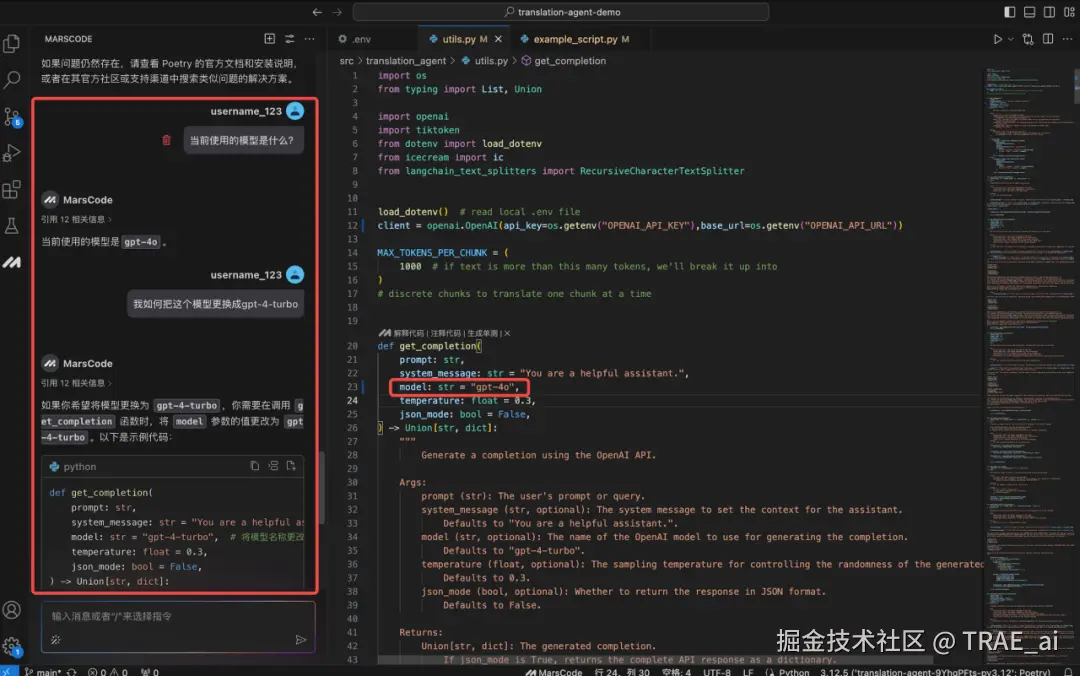This screenshot has width=1080, height=676.
Task: Open the Explorer view in activity bar
Action: coord(12,43)
